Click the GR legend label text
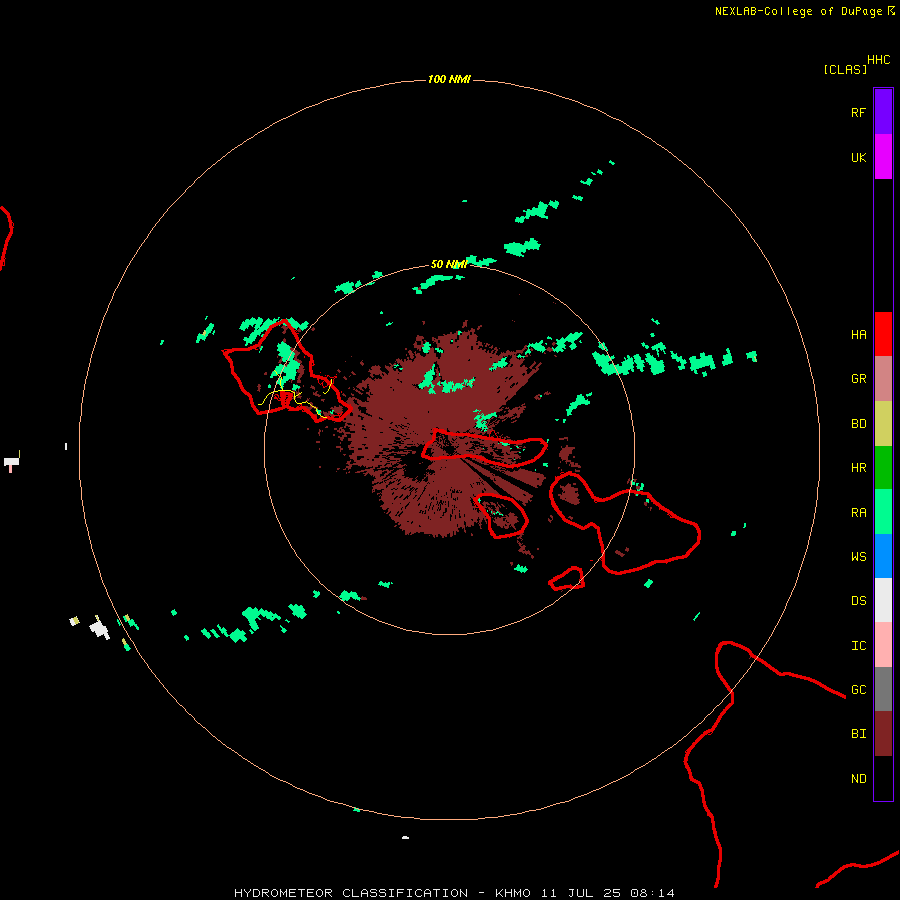 (x=859, y=379)
